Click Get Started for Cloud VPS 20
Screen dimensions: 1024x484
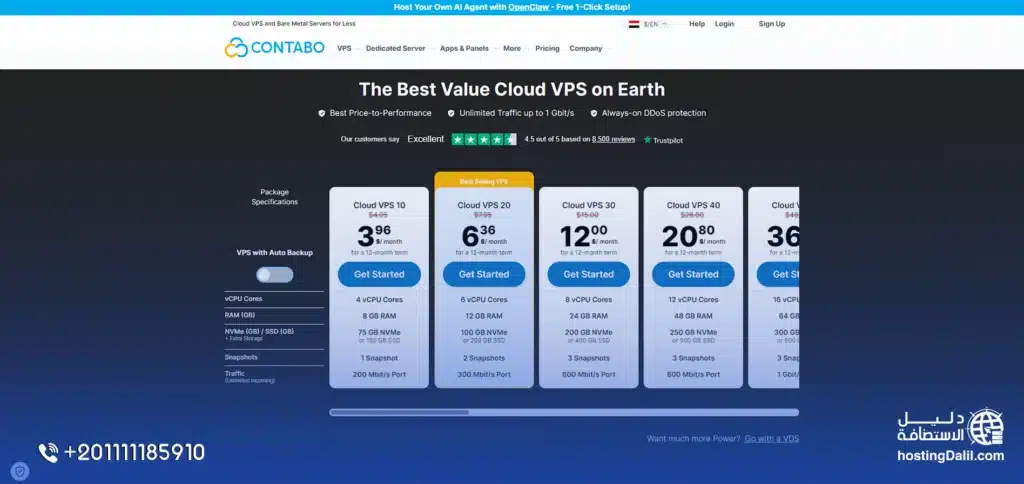tap(484, 274)
